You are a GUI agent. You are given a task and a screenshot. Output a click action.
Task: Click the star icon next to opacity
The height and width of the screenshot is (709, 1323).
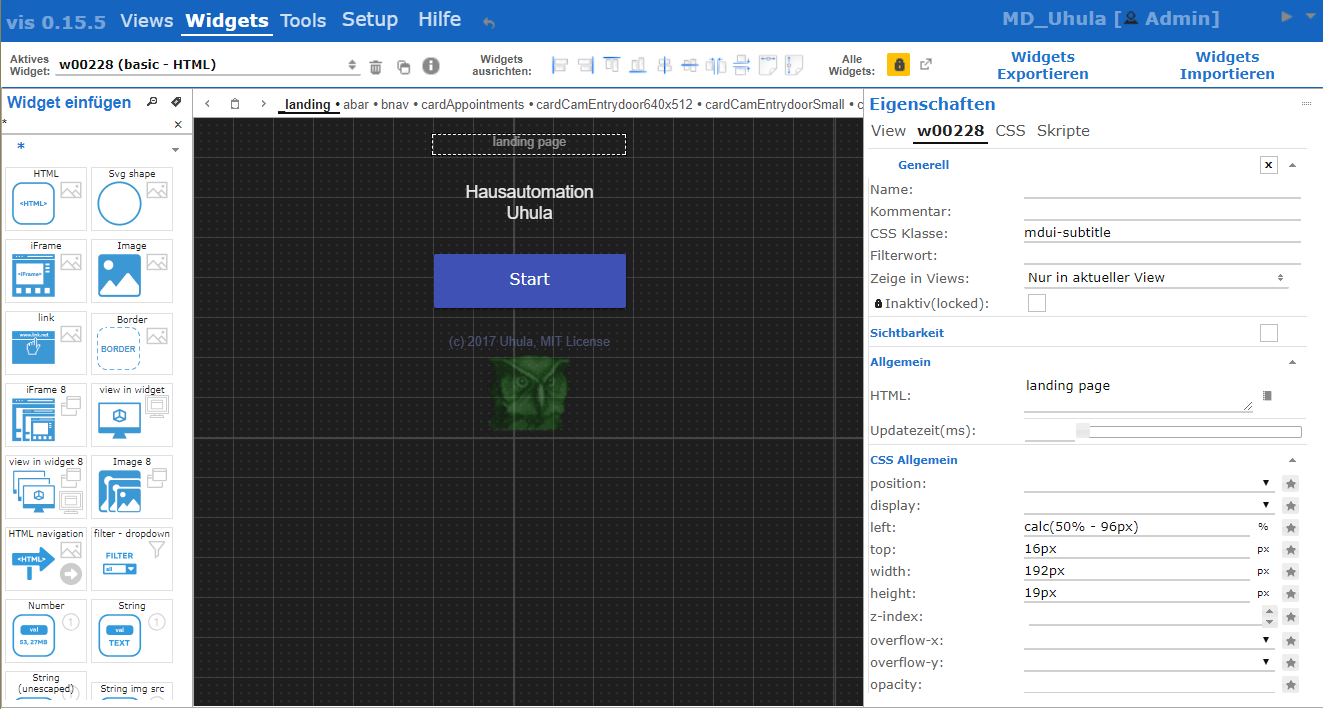click(x=1291, y=685)
